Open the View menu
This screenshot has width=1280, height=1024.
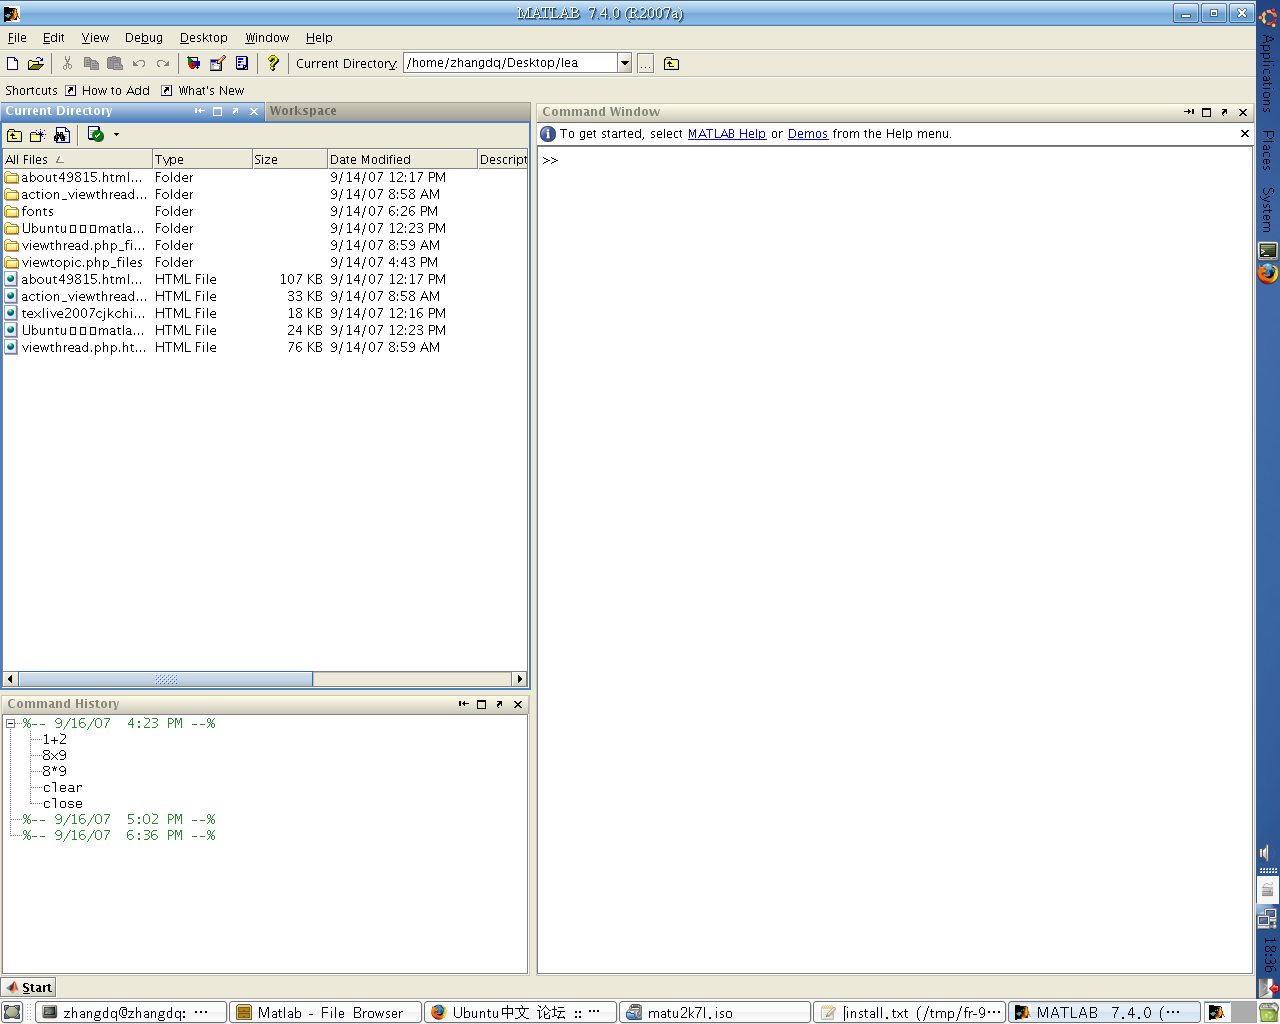pos(95,38)
